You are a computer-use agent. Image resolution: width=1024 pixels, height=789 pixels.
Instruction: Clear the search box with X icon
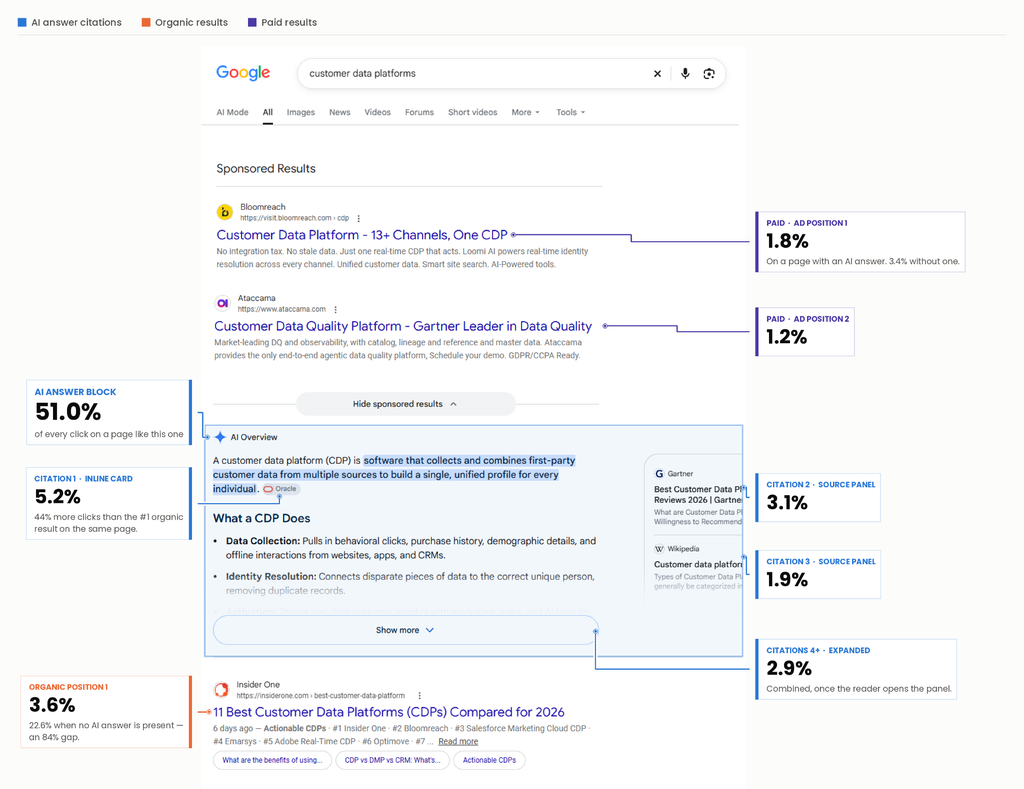click(657, 74)
